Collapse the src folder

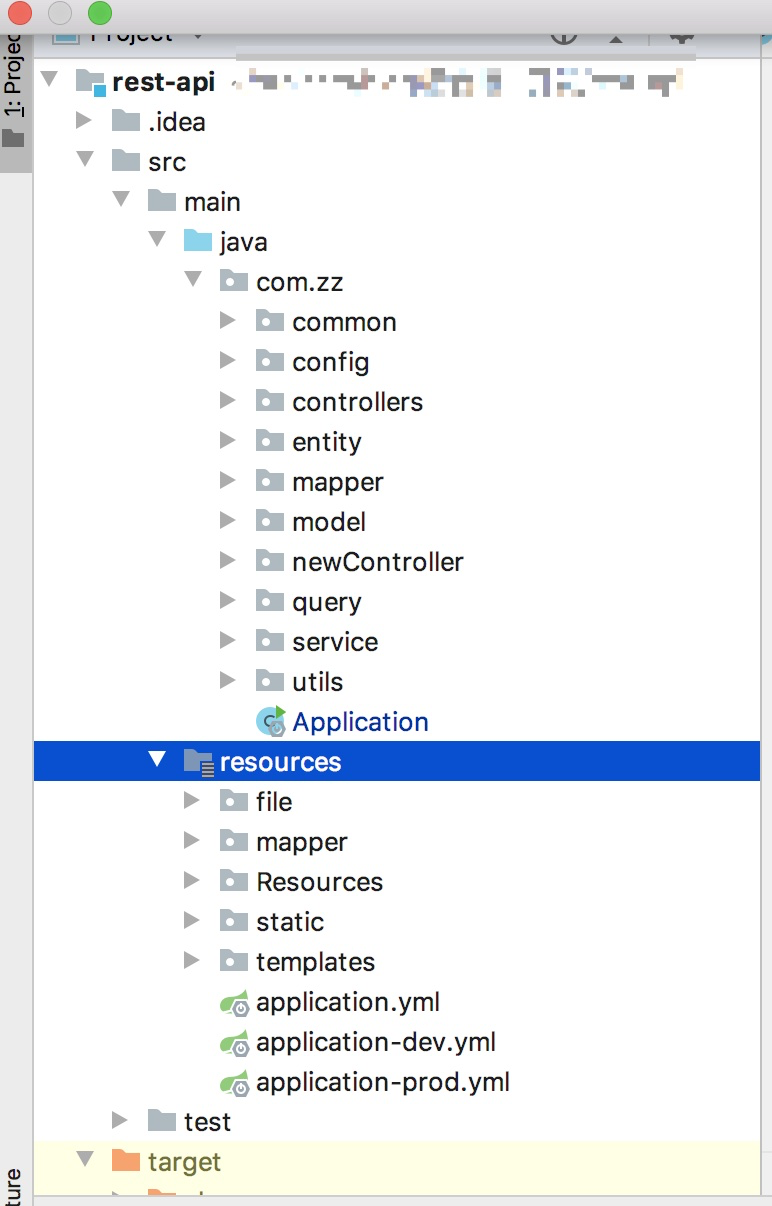tap(85, 160)
